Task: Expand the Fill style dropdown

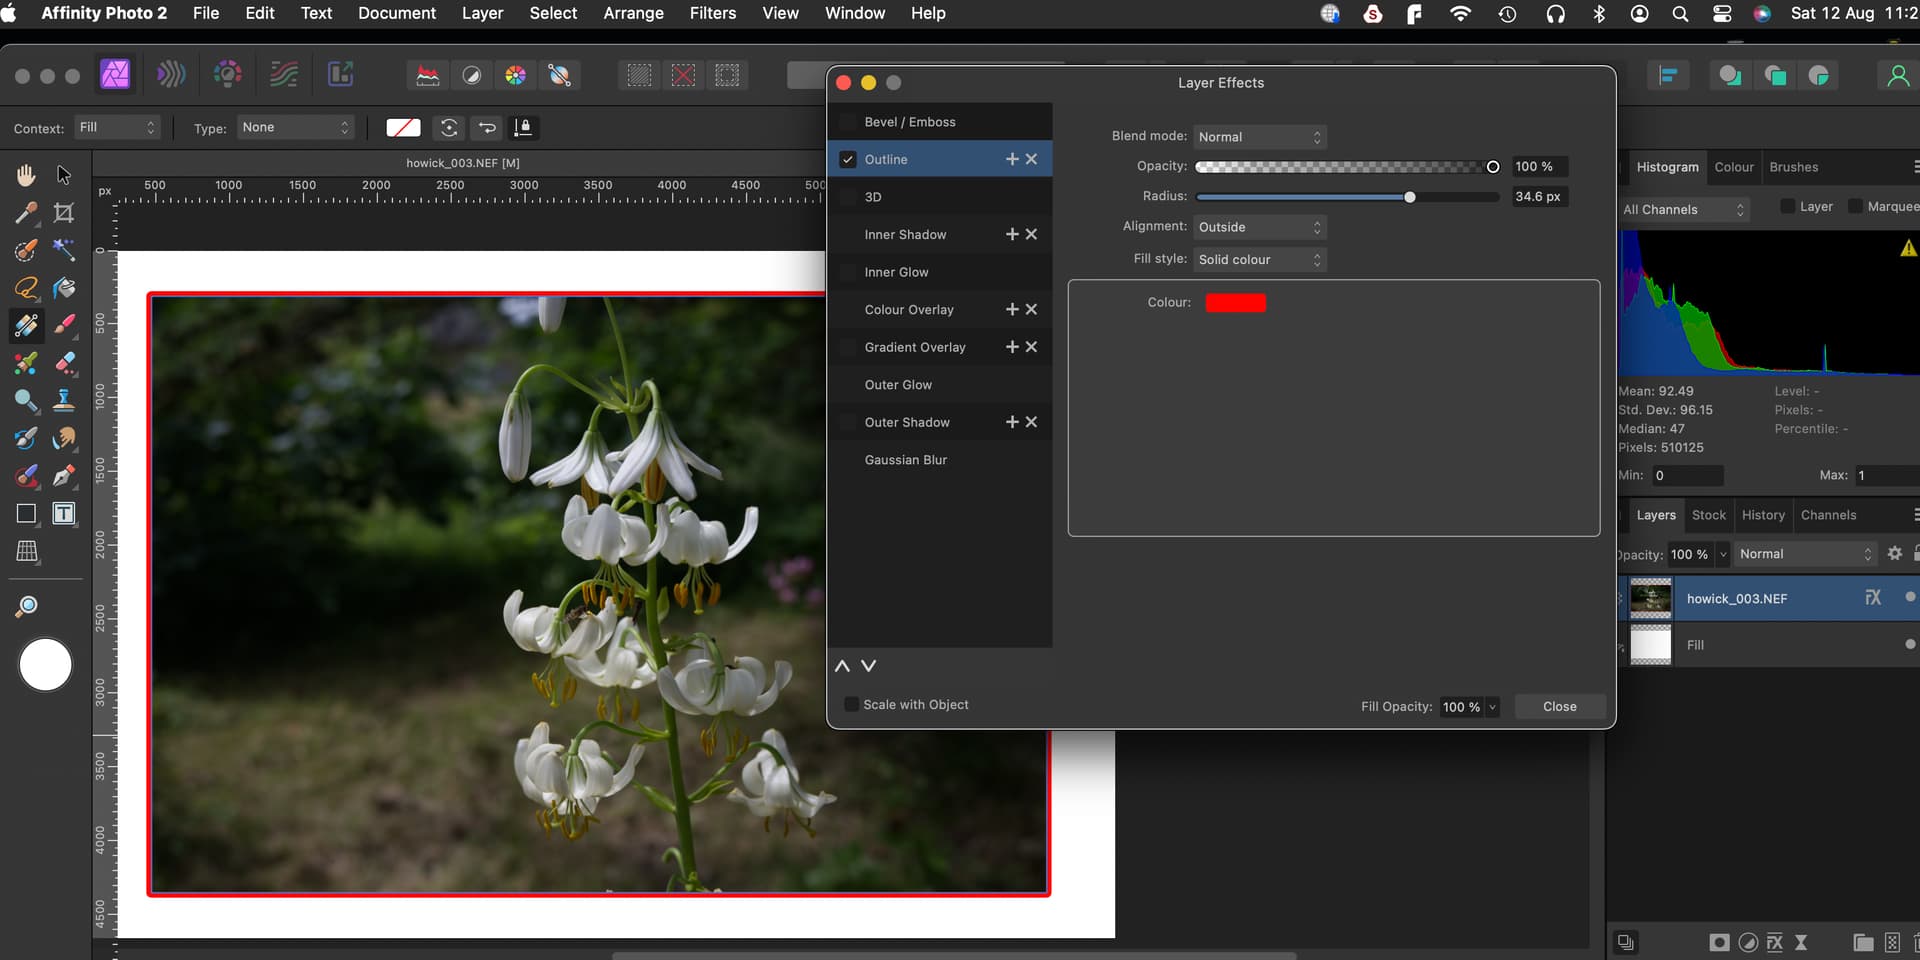Action: click(1259, 259)
